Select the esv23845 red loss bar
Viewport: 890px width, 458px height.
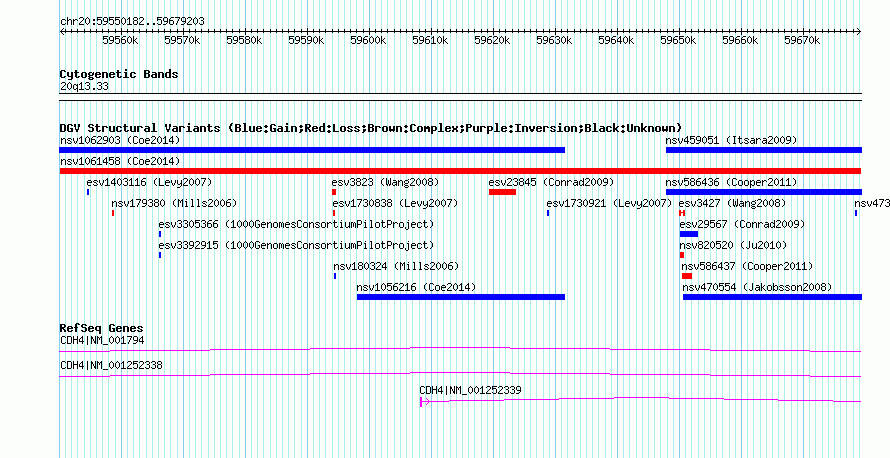pyautogui.click(x=502, y=192)
